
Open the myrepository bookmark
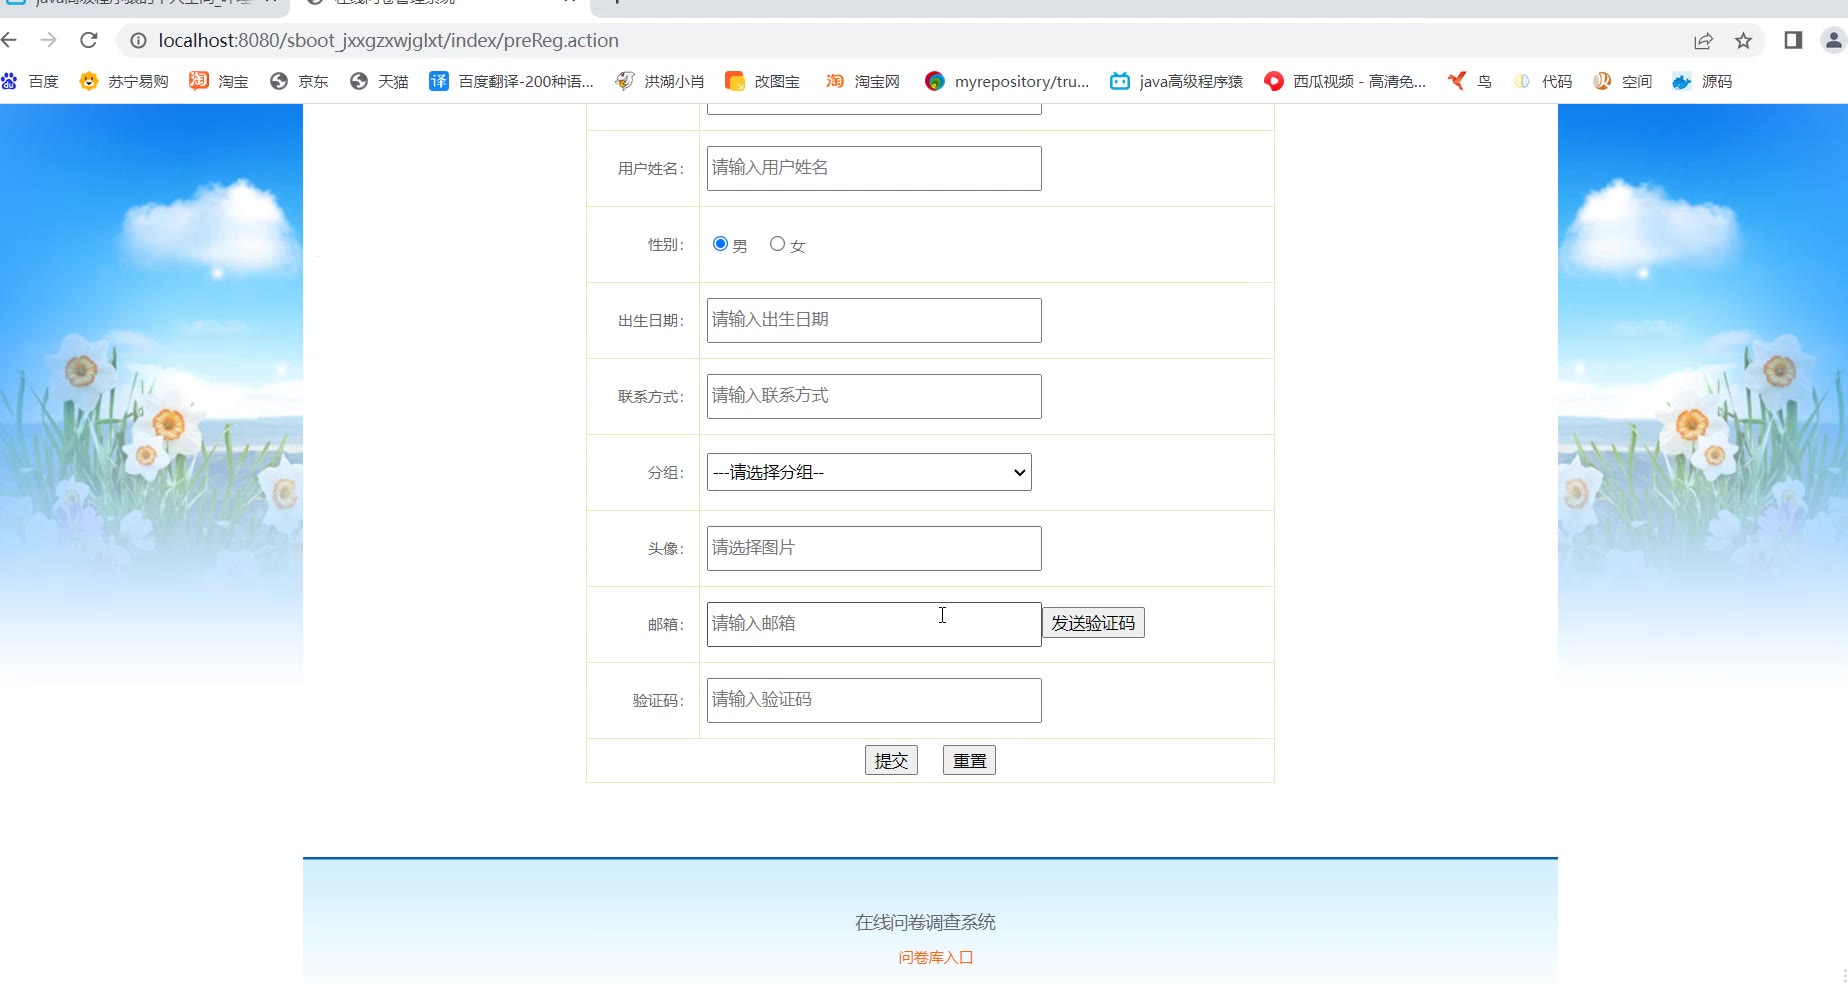[x=1007, y=81]
